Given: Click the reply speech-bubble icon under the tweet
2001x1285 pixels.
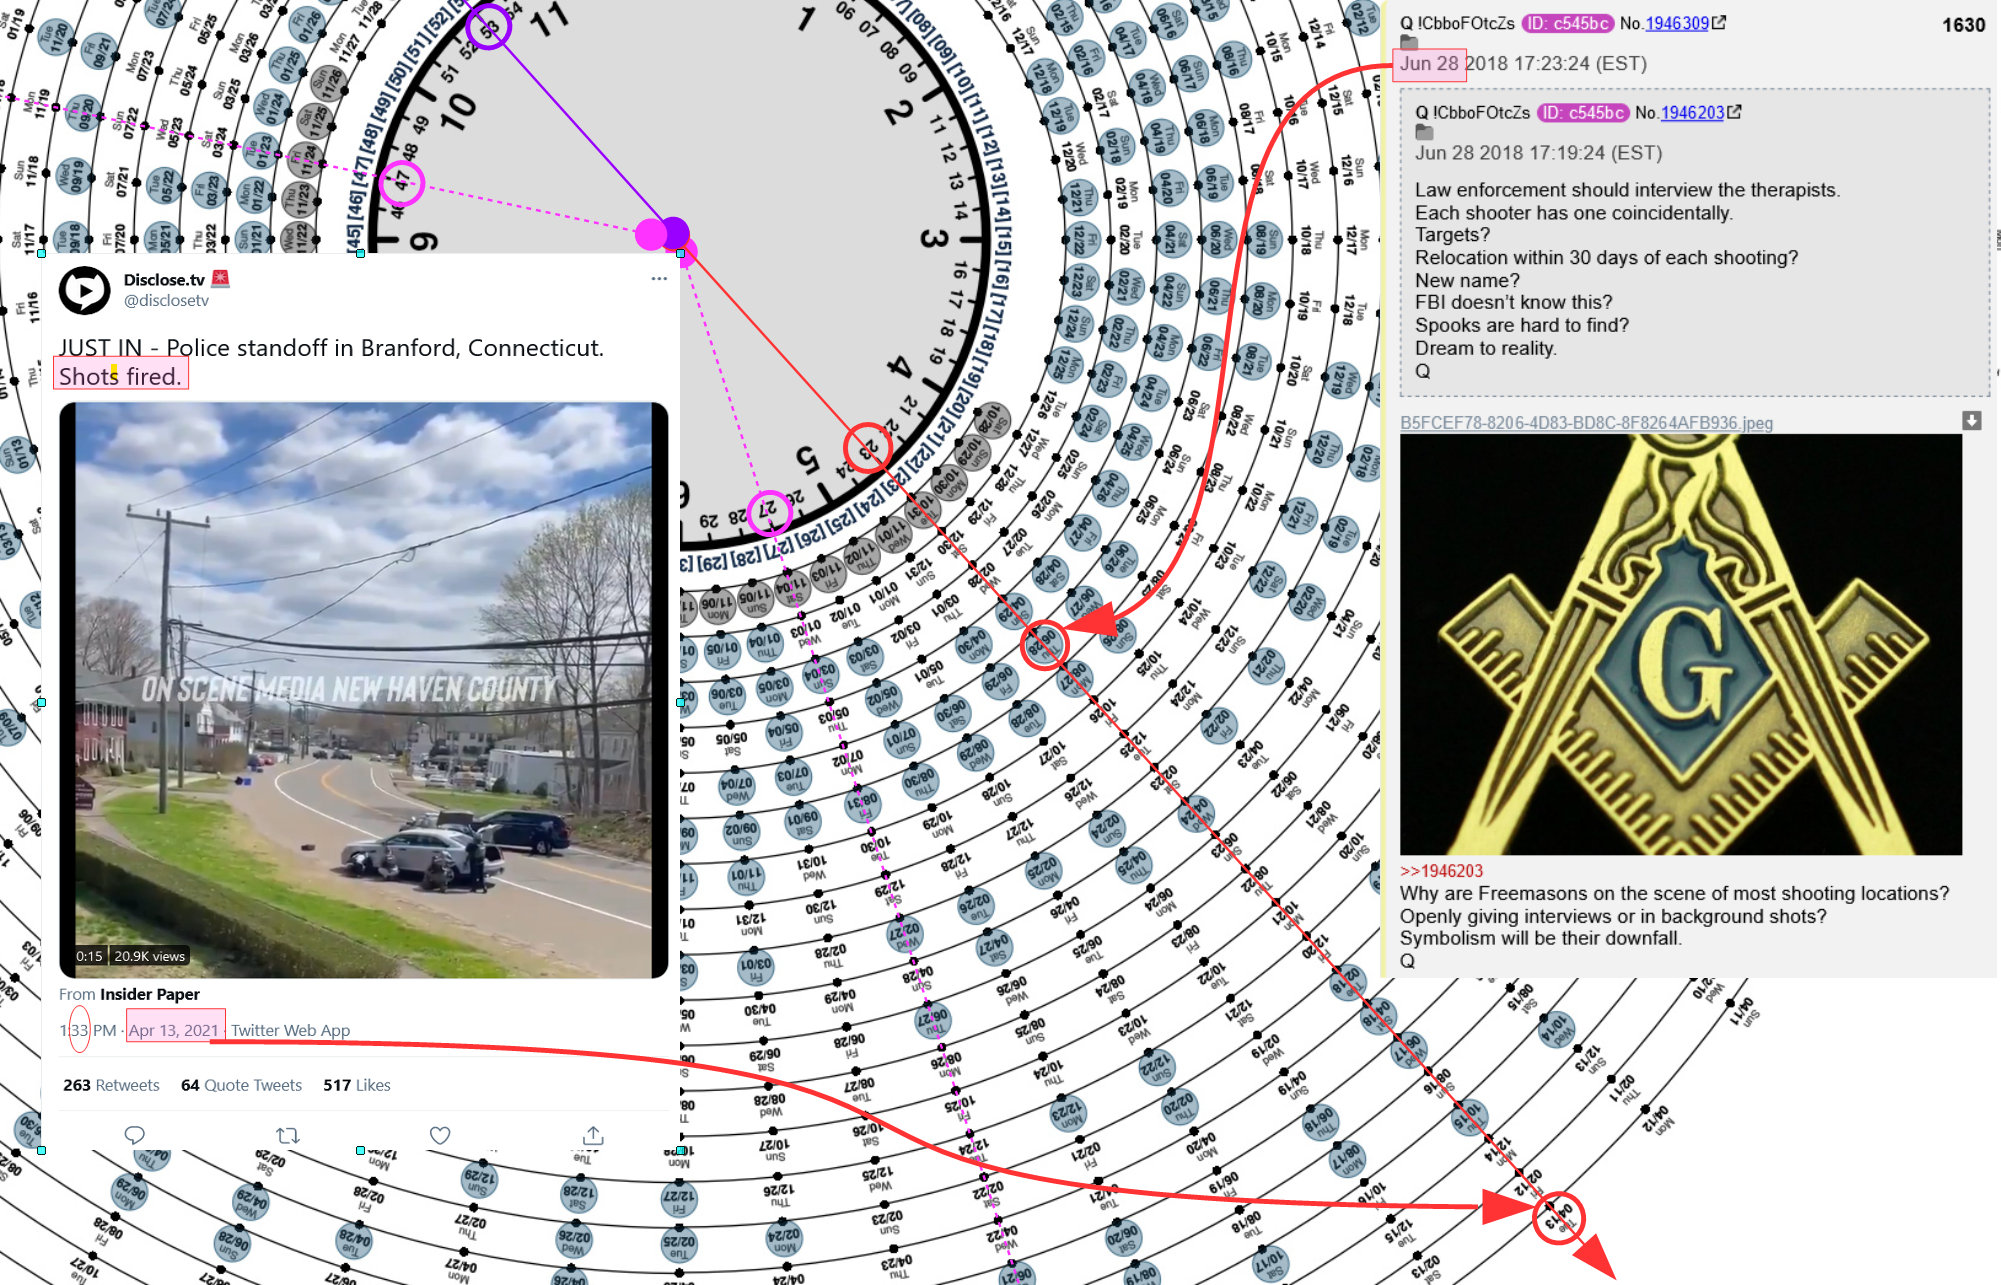Looking at the screenshot, I should pos(135,1135).
